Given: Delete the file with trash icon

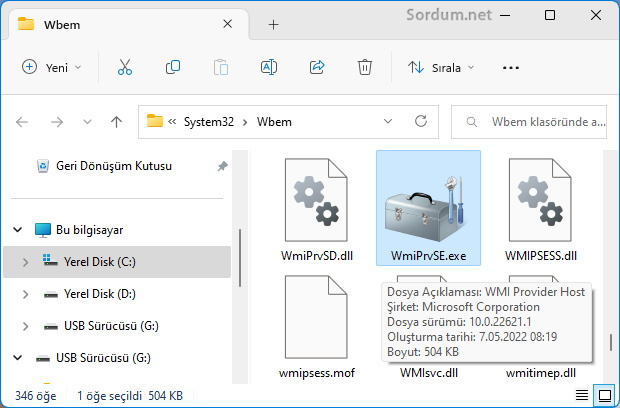Looking at the screenshot, I should click(x=365, y=68).
